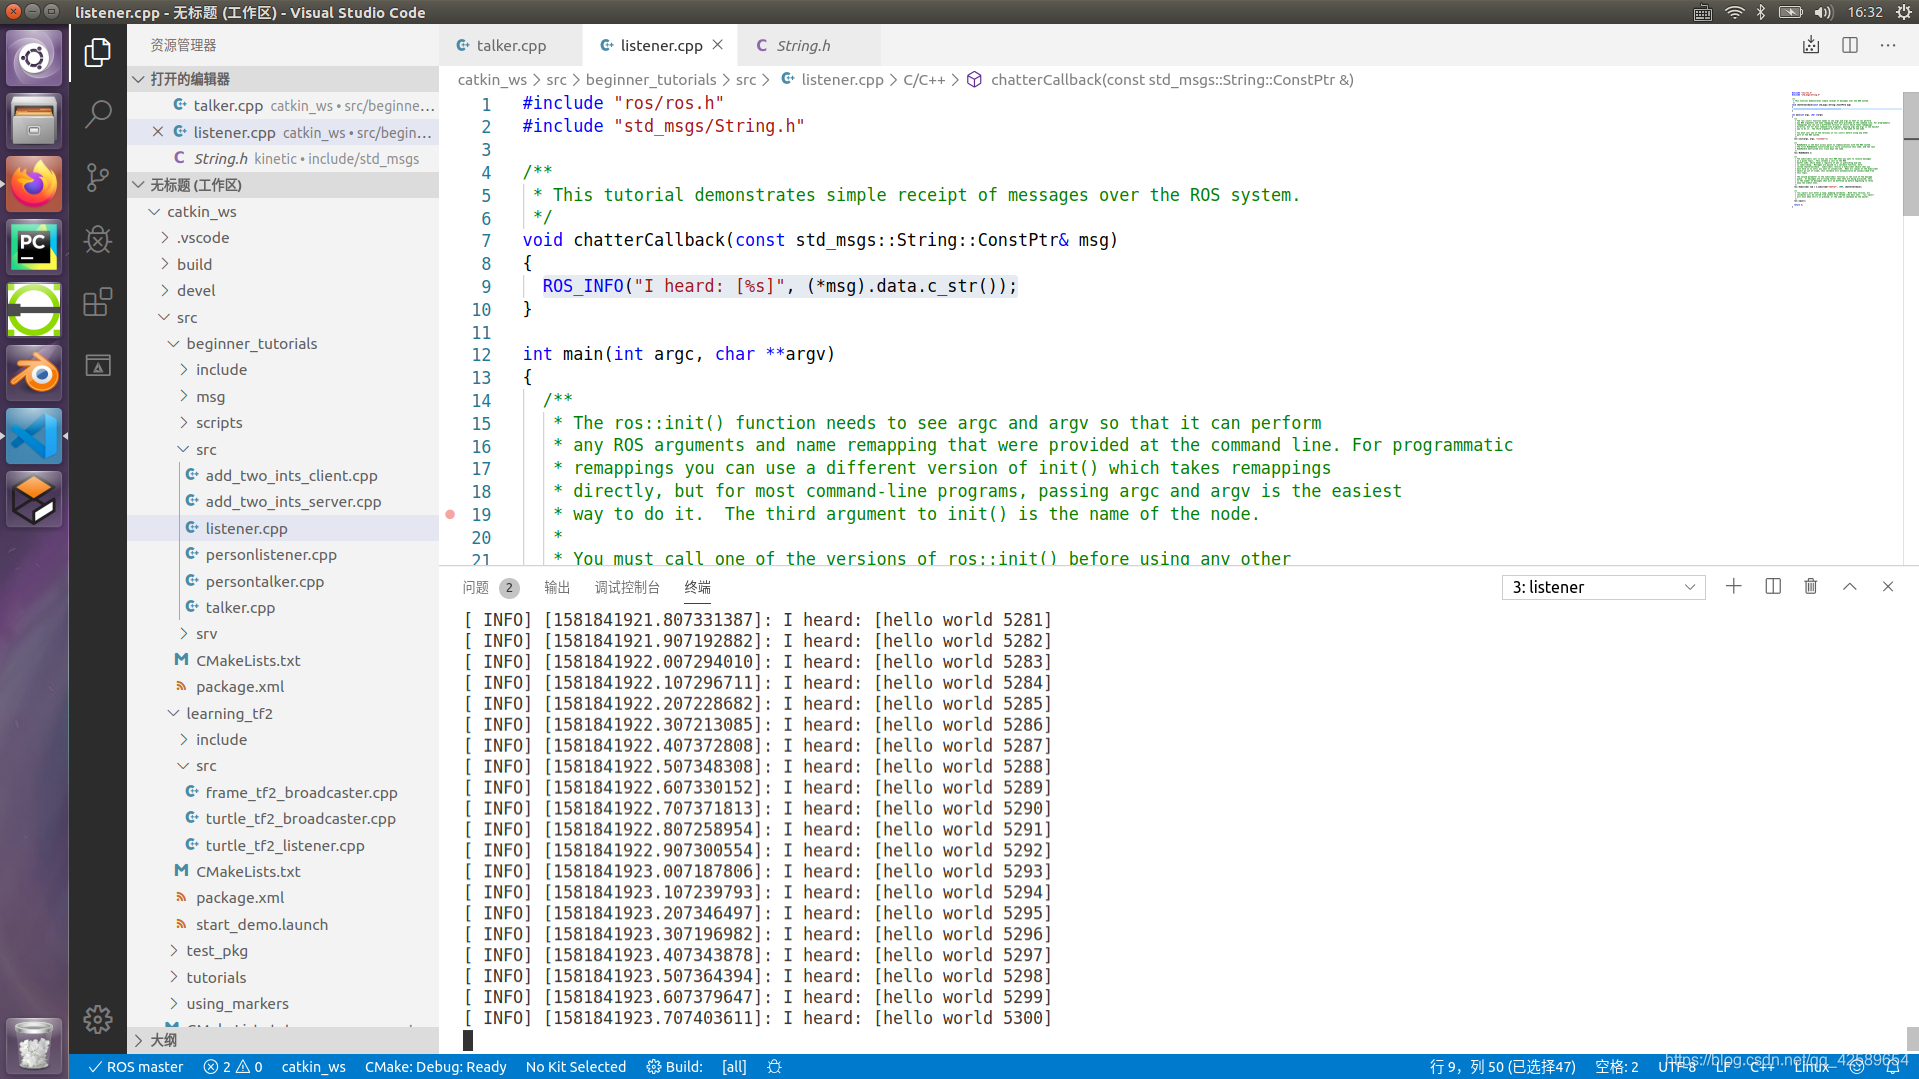Image resolution: width=1919 pixels, height=1079 pixels.
Task: Click the indentation spaces 2 status item
Action: [x=1616, y=1067]
